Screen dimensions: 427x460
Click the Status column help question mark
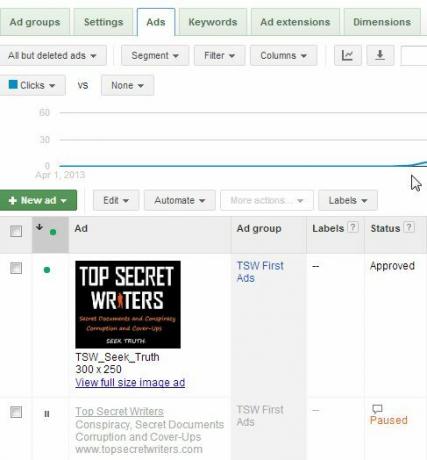click(x=409, y=228)
